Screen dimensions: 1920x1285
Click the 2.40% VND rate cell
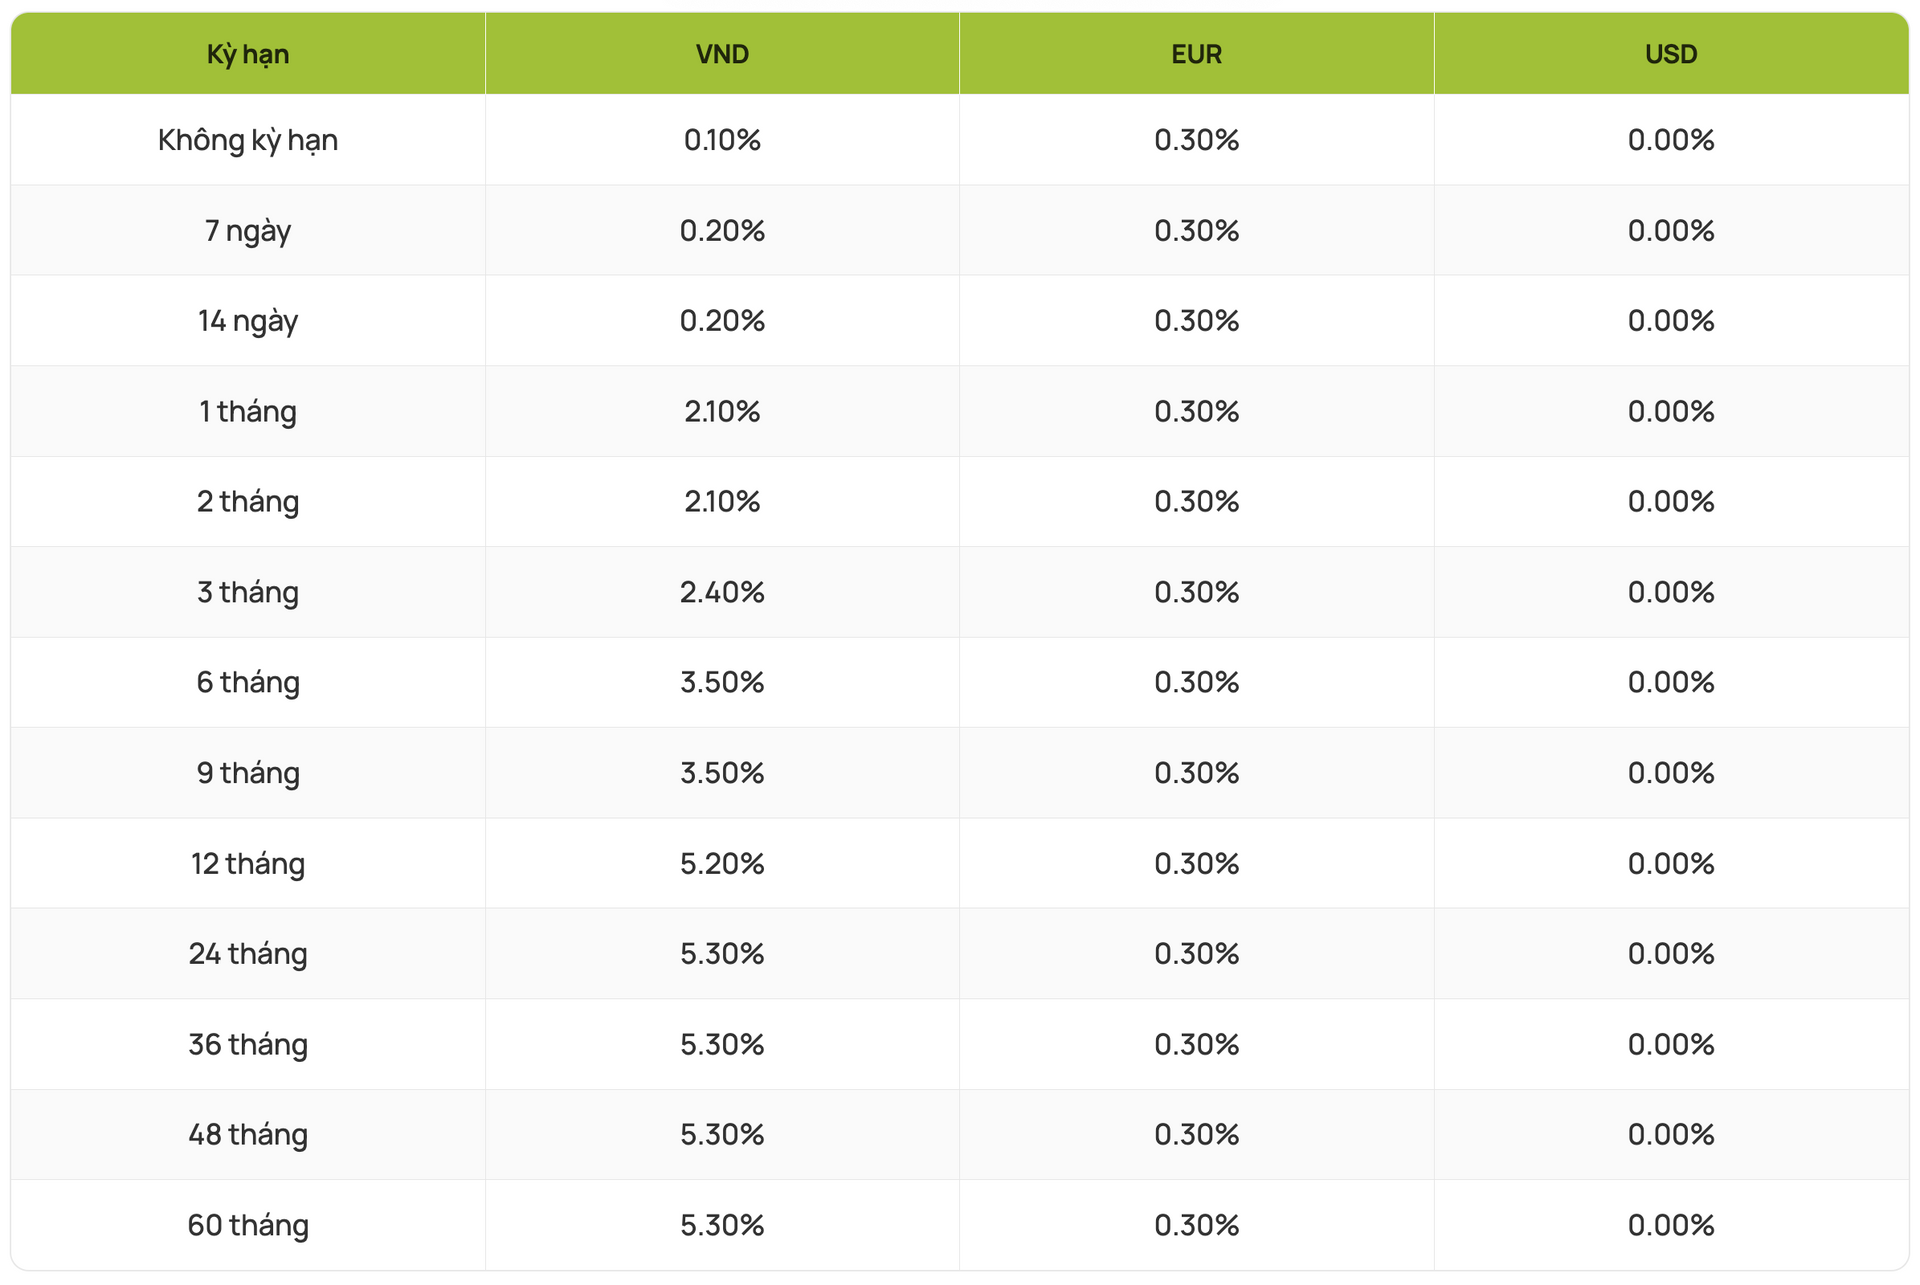722,592
